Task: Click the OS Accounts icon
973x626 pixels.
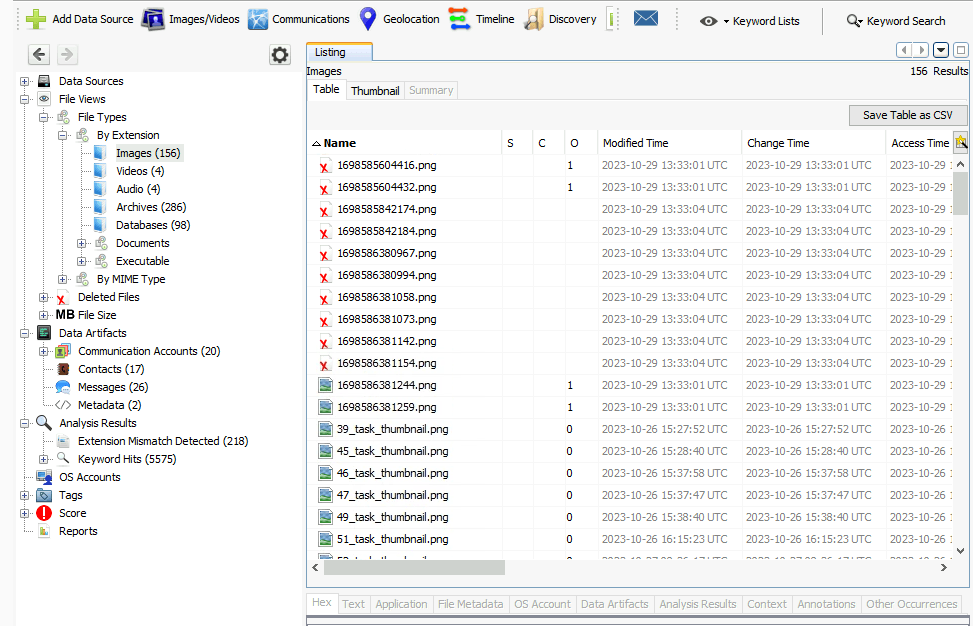Action: [44, 477]
